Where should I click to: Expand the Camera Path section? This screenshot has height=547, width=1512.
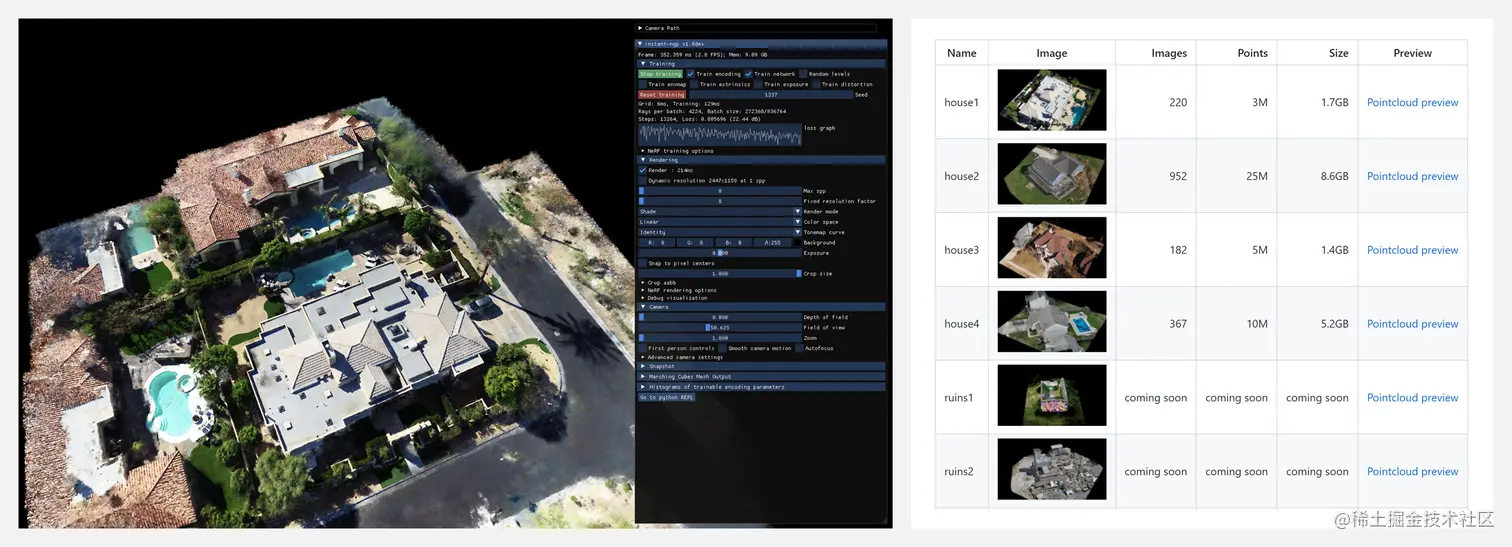click(757, 28)
